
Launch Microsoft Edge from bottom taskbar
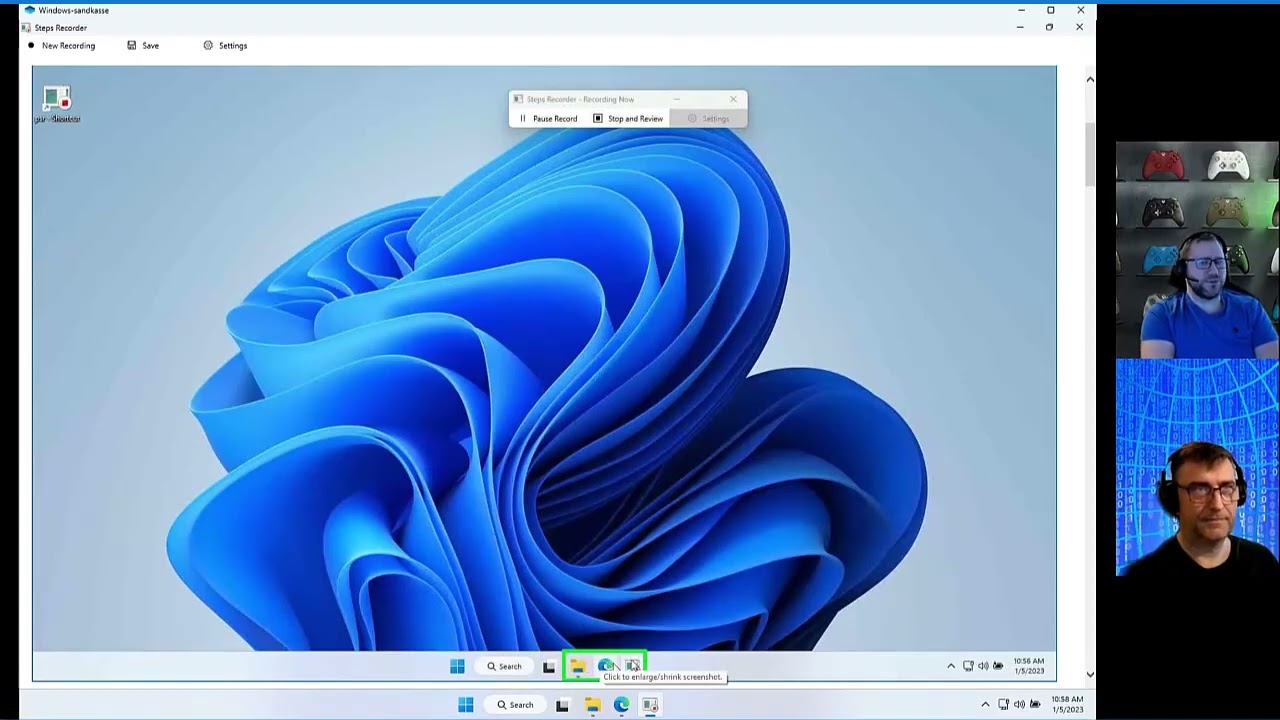pyautogui.click(x=621, y=705)
